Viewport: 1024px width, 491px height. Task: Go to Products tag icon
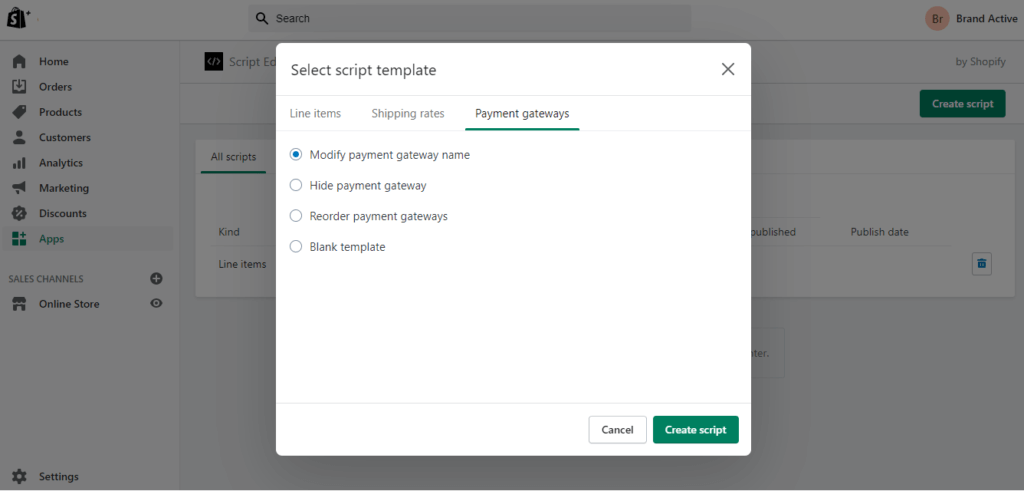[19, 112]
